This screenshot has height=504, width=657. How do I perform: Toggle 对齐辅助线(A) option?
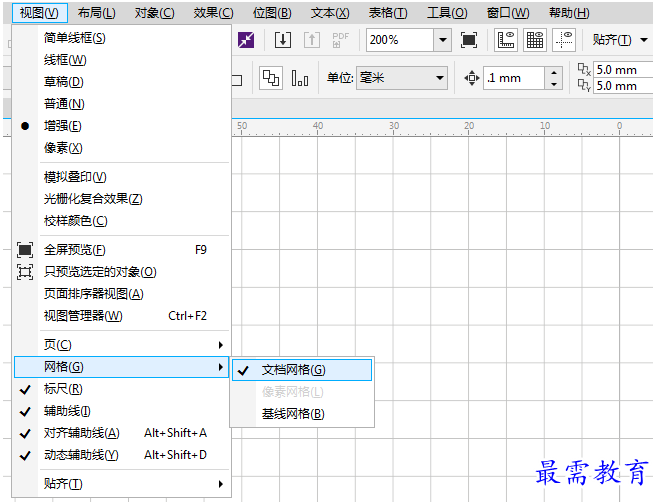click(x=122, y=433)
